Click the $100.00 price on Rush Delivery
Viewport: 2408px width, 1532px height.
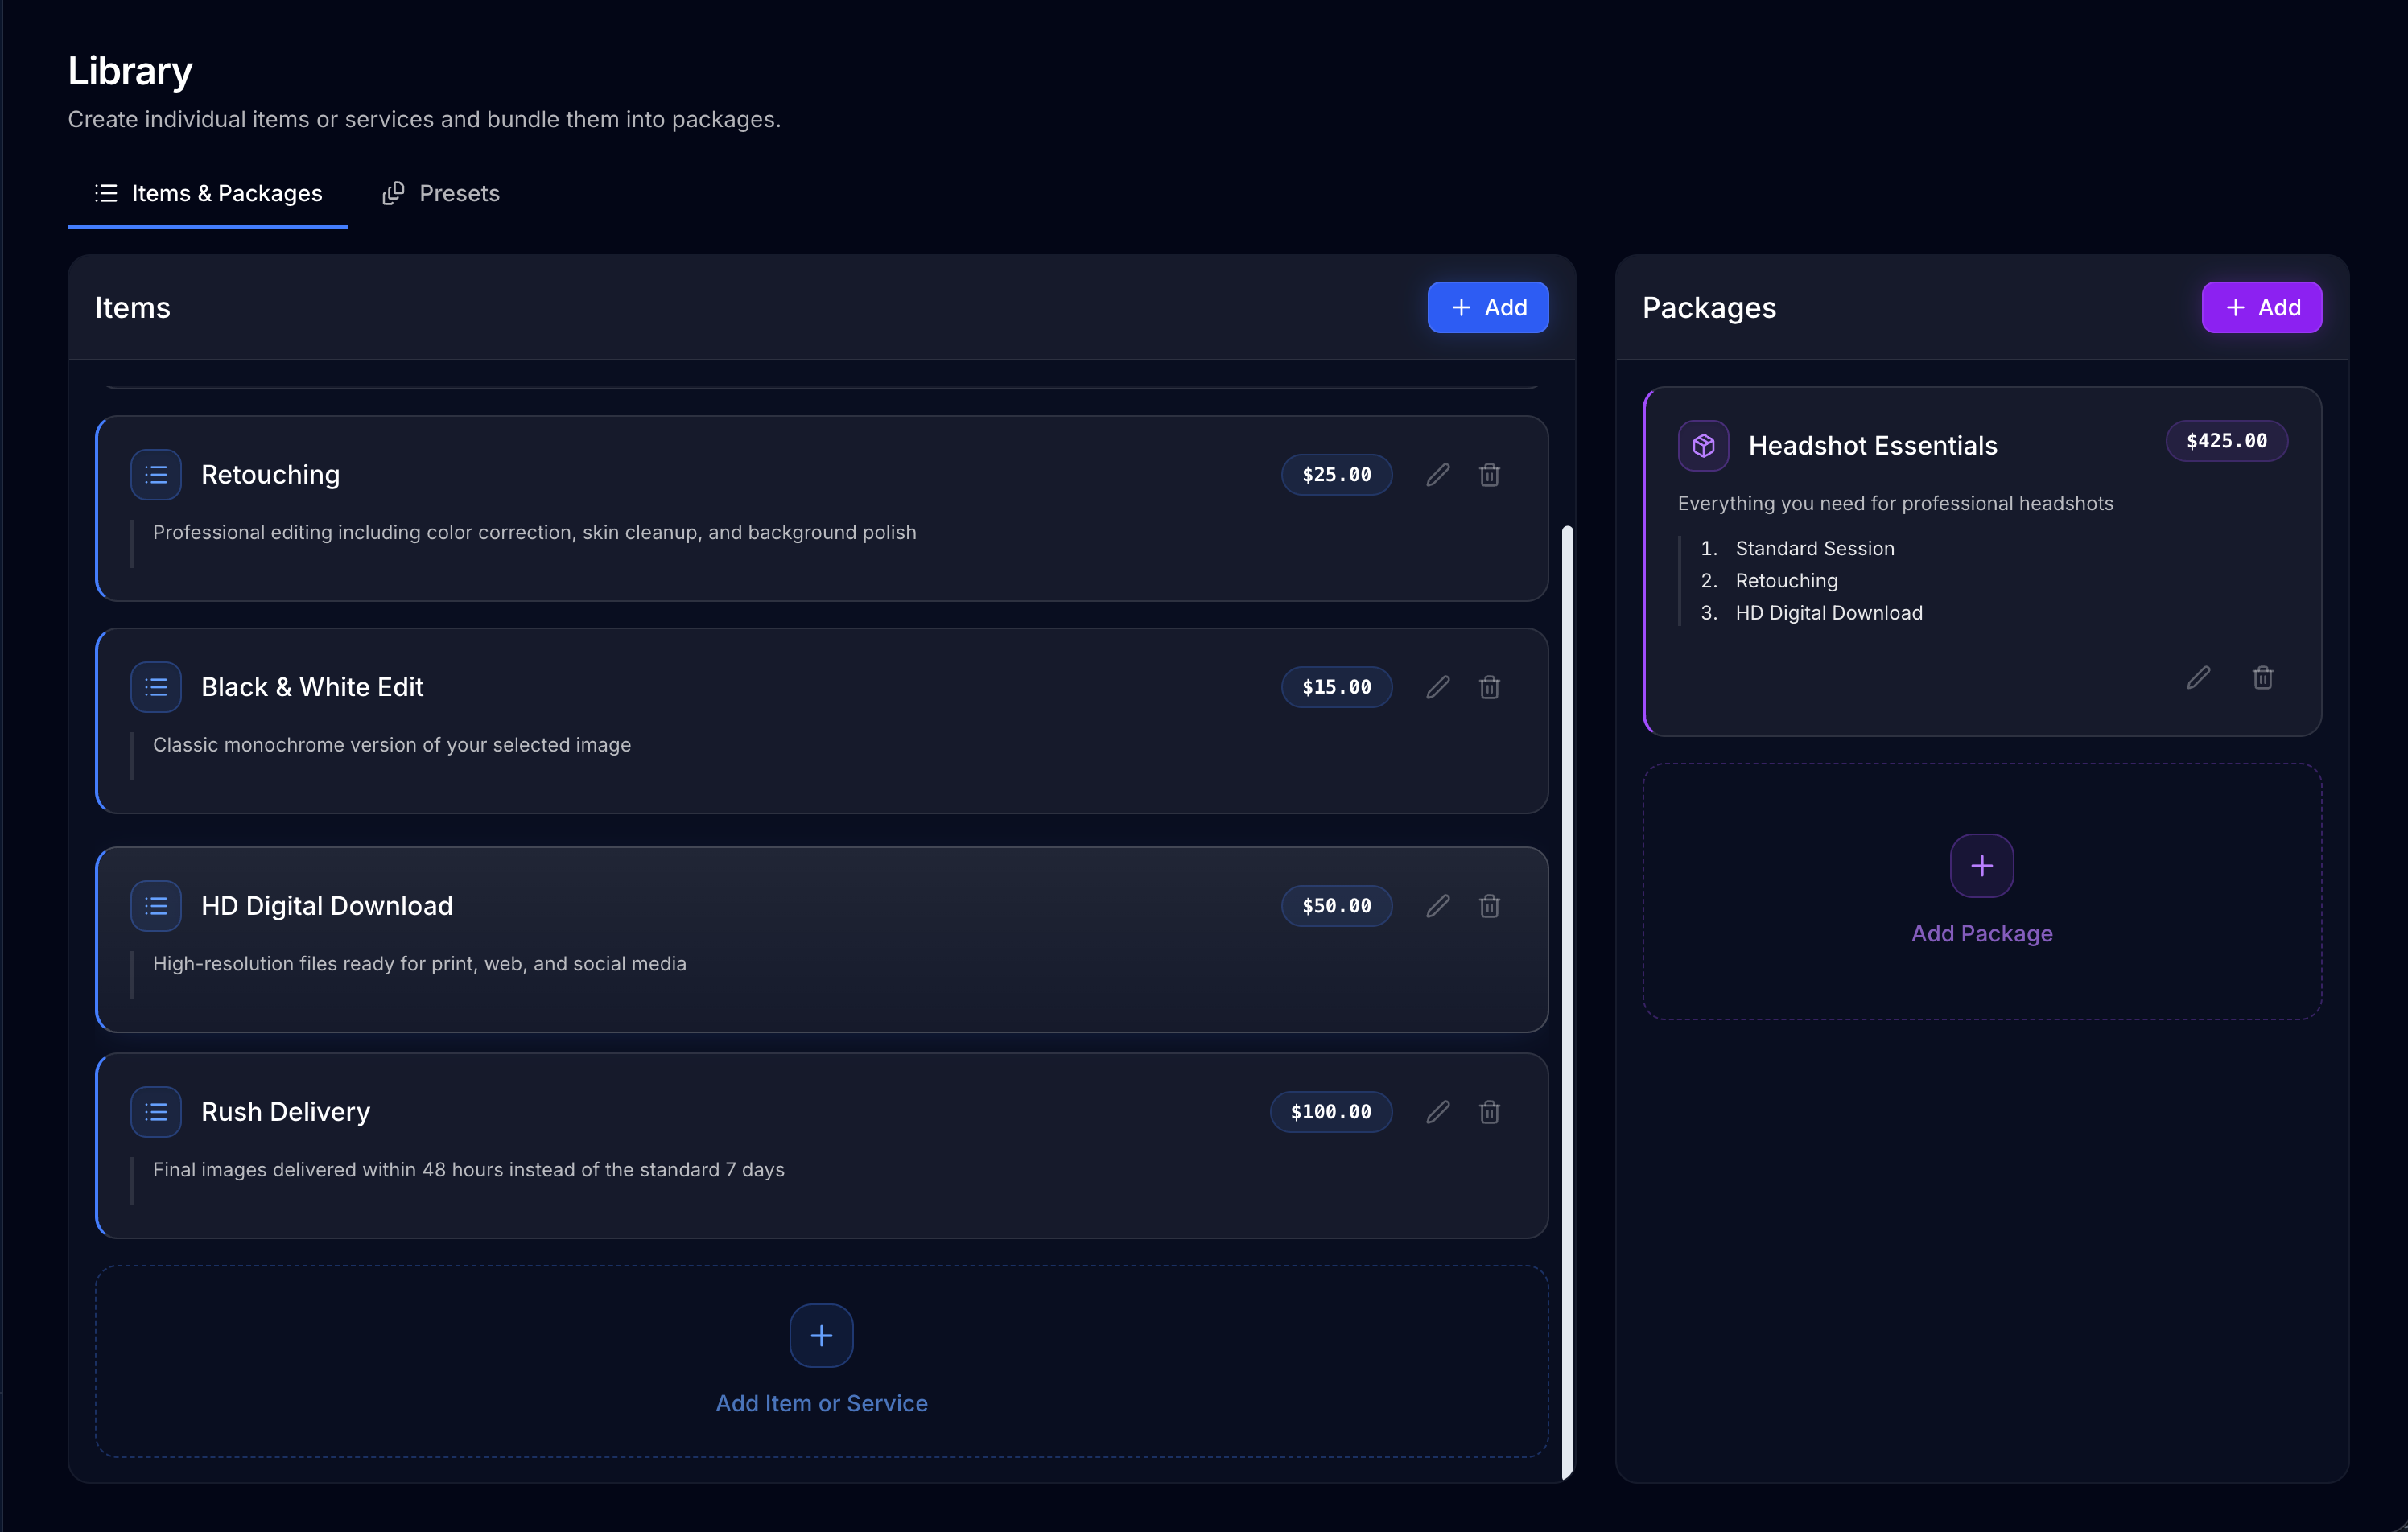1330,1111
